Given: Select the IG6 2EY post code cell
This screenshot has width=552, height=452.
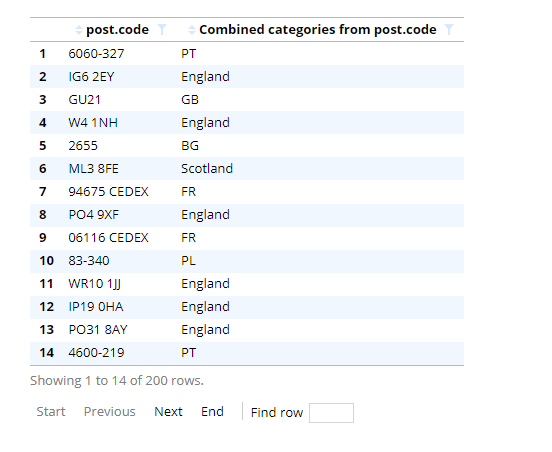Looking at the screenshot, I should (x=92, y=77).
